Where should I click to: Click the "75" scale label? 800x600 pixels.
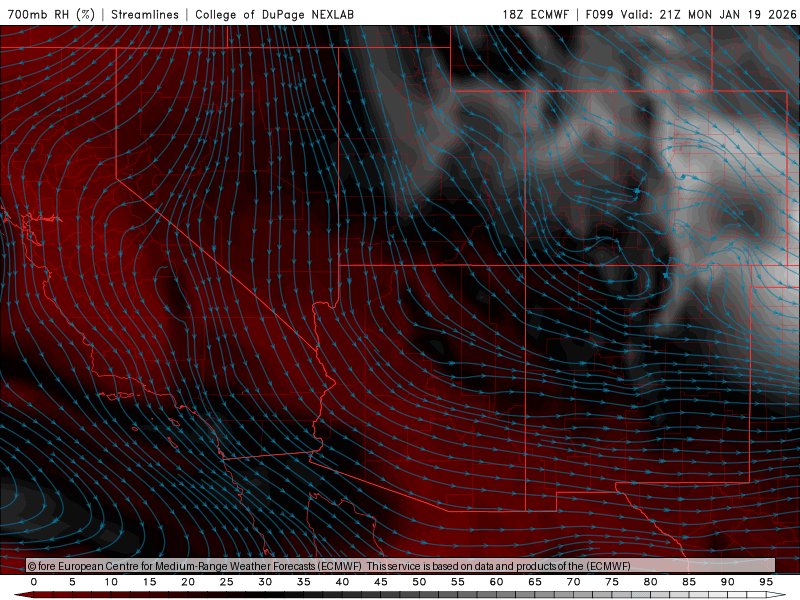pyautogui.click(x=612, y=582)
